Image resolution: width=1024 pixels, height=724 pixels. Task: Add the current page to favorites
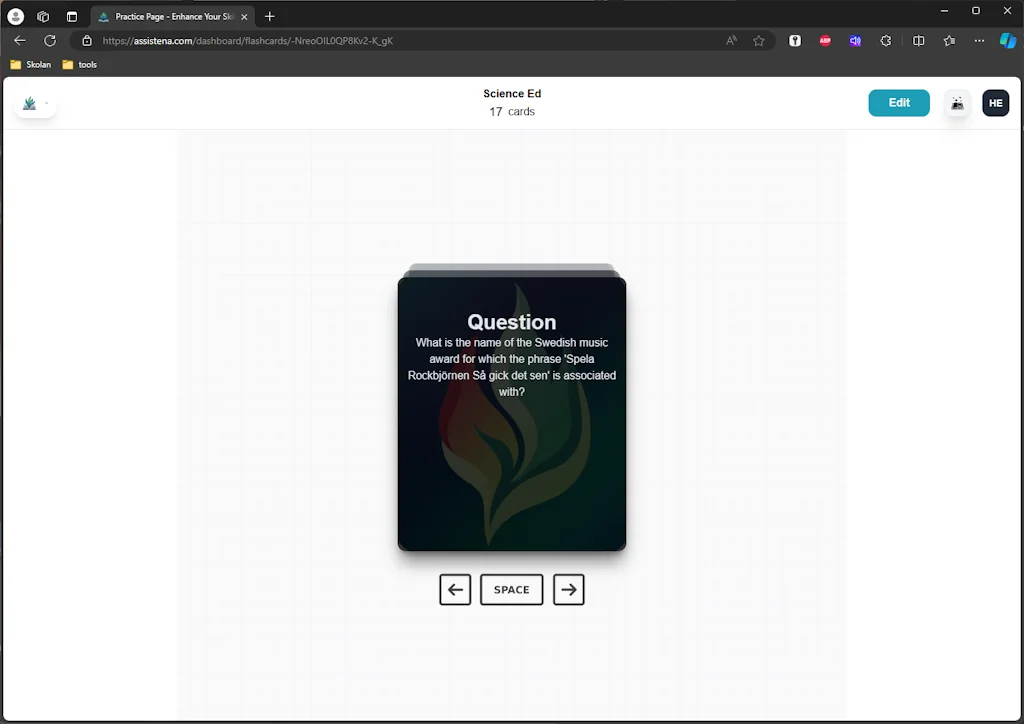tap(760, 41)
